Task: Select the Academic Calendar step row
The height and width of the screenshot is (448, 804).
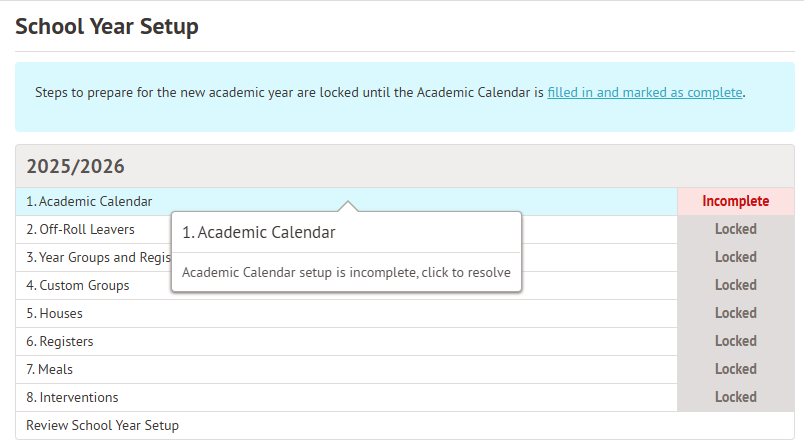Action: coord(89,201)
